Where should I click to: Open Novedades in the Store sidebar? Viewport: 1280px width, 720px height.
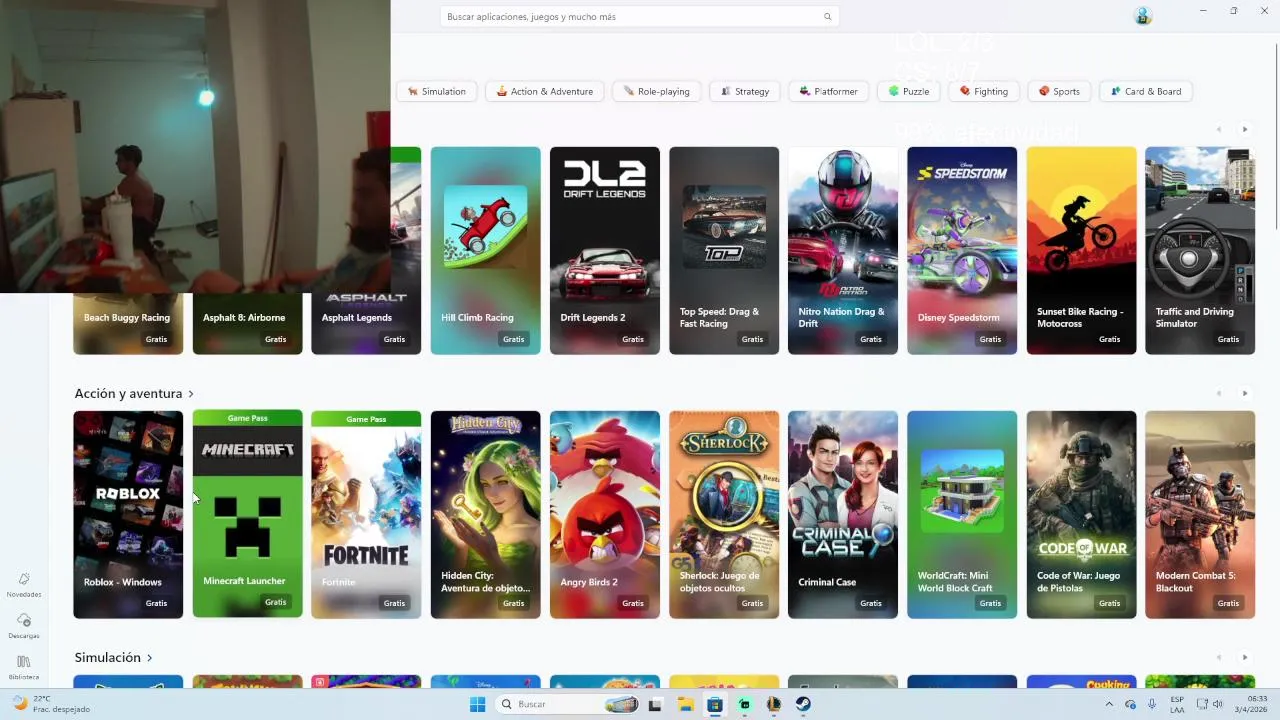point(24,585)
